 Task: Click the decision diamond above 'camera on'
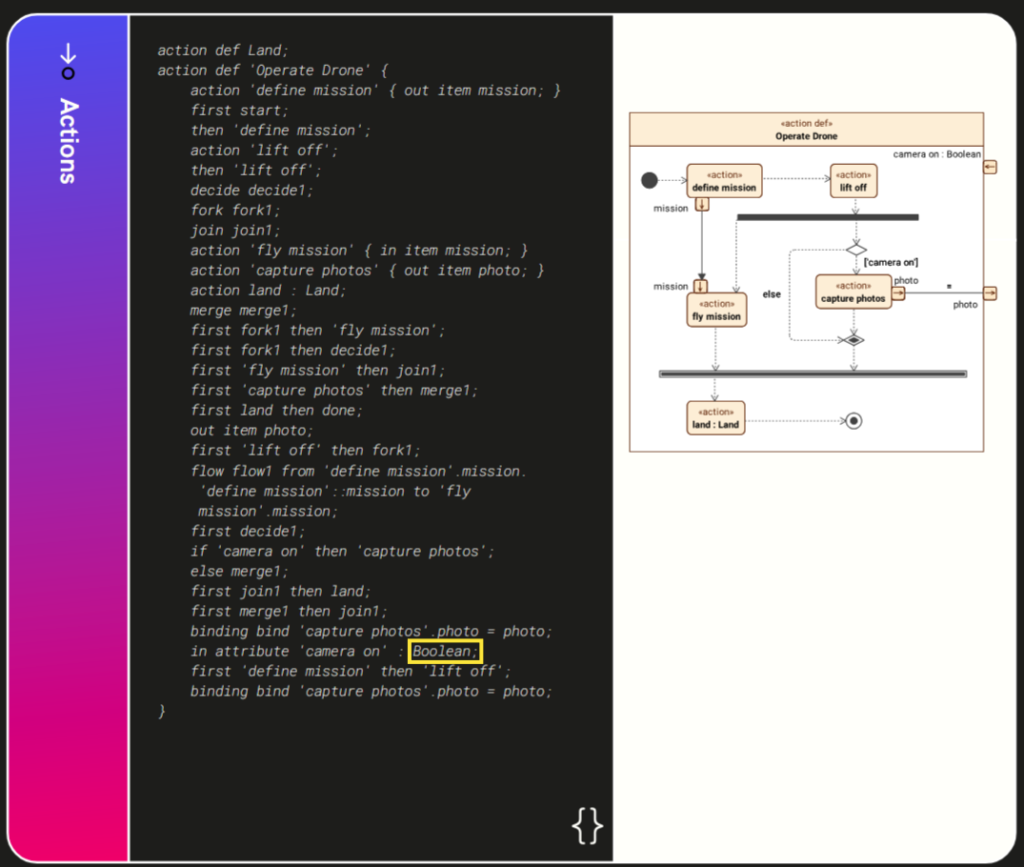pyautogui.click(x=855, y=249)
